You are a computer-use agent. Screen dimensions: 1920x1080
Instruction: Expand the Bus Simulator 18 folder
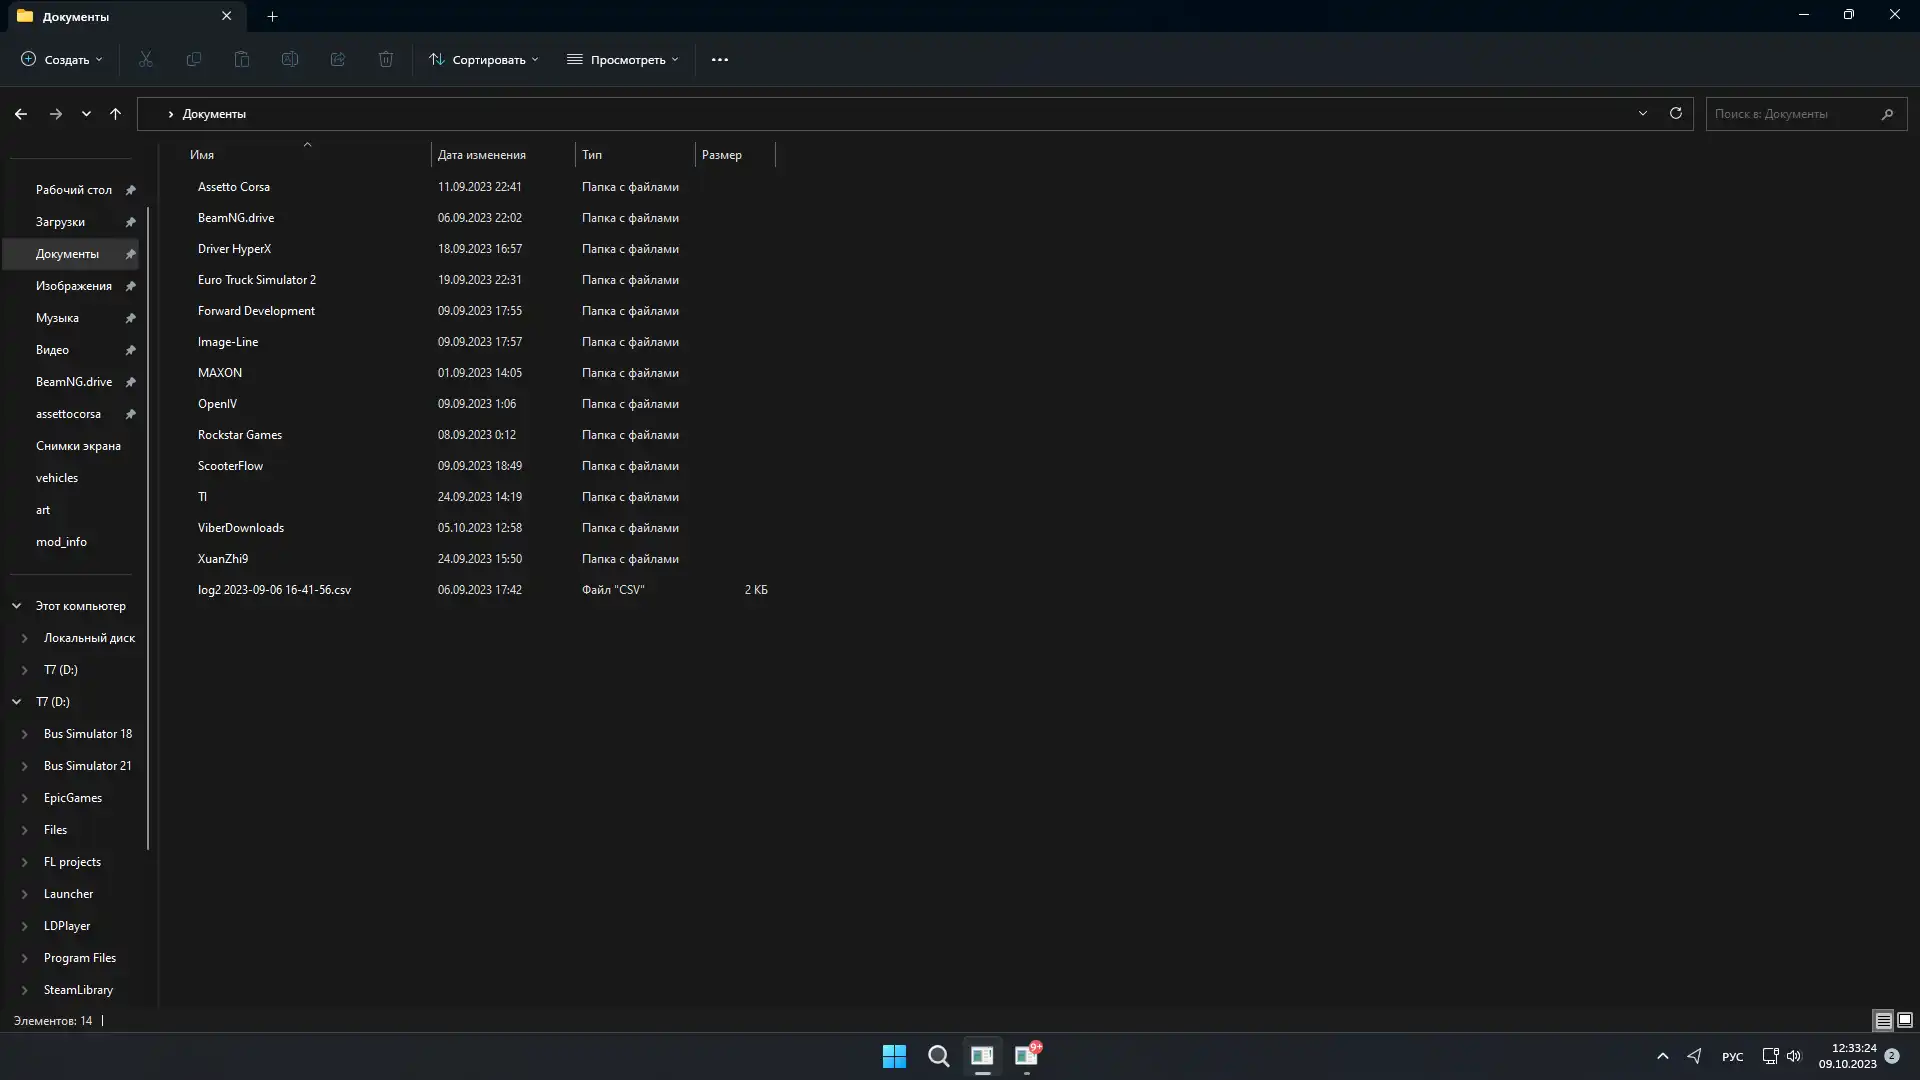[25, 733]
